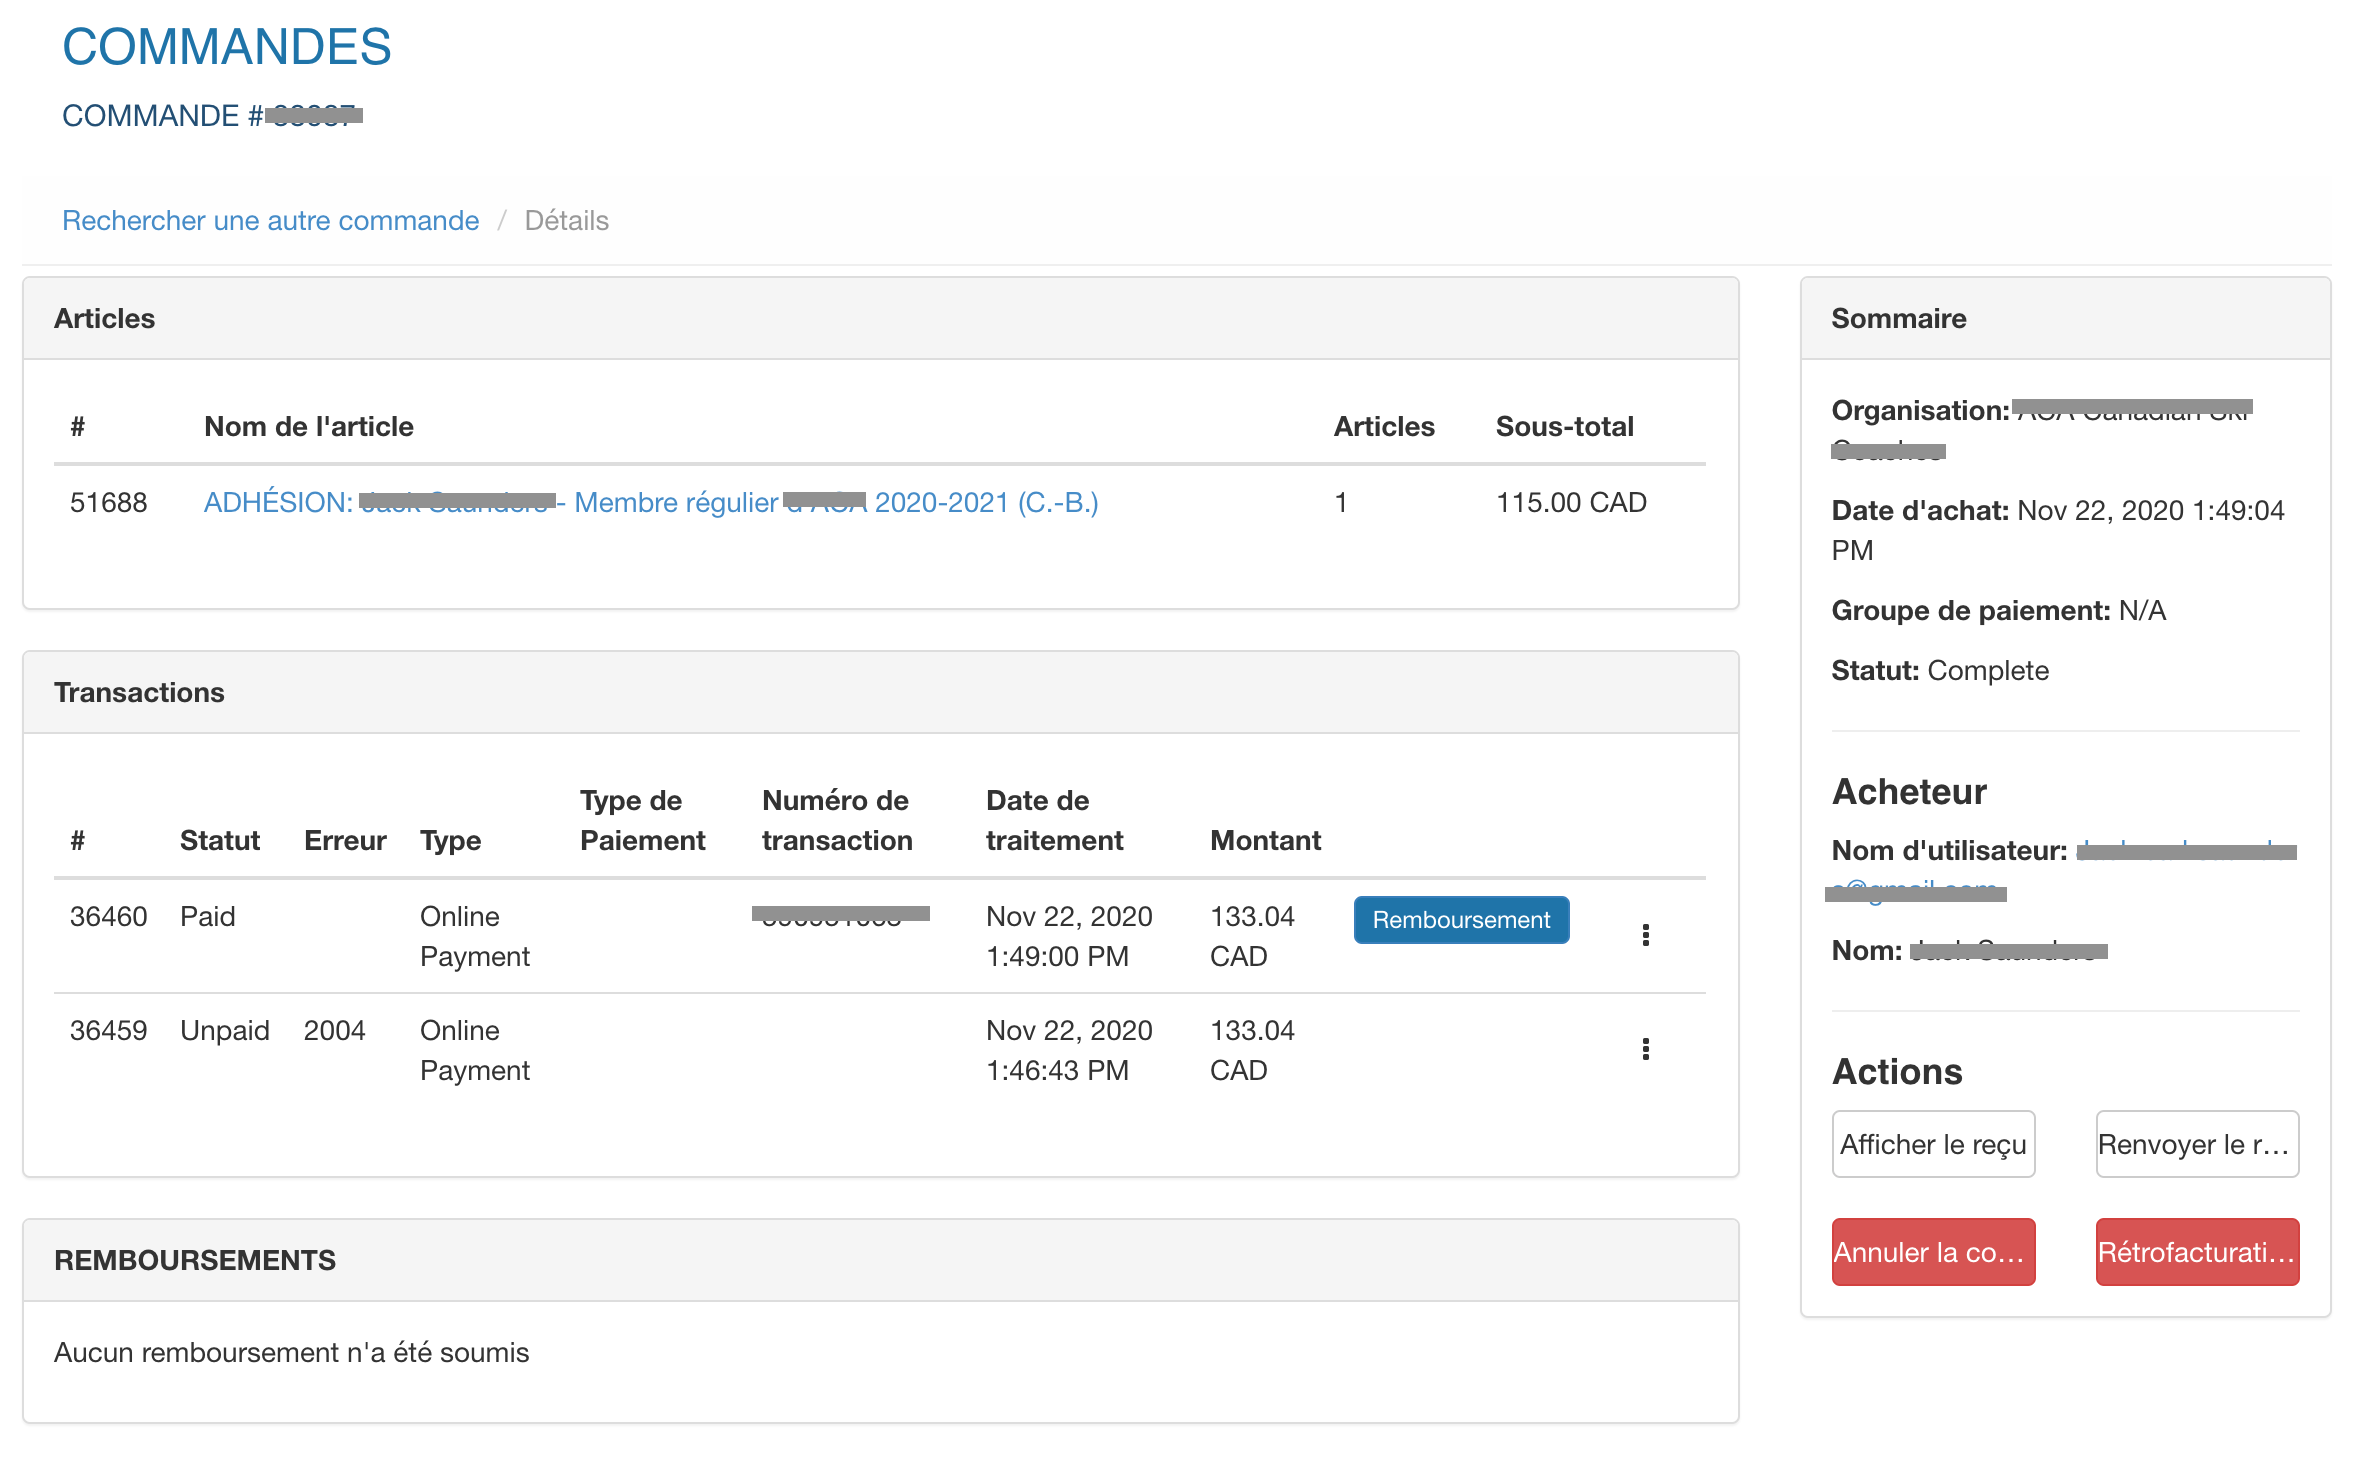
Task: Click the Montant column header
Action: 1264,840
